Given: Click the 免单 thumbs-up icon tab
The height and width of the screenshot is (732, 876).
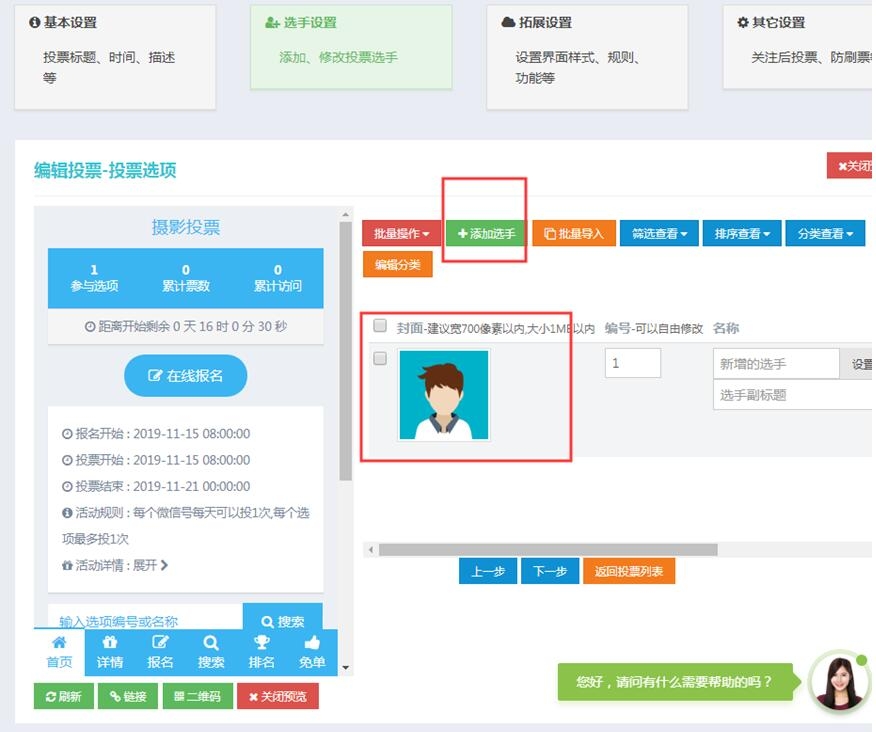Looking at the screenshot, I should (x=312, y=651).
